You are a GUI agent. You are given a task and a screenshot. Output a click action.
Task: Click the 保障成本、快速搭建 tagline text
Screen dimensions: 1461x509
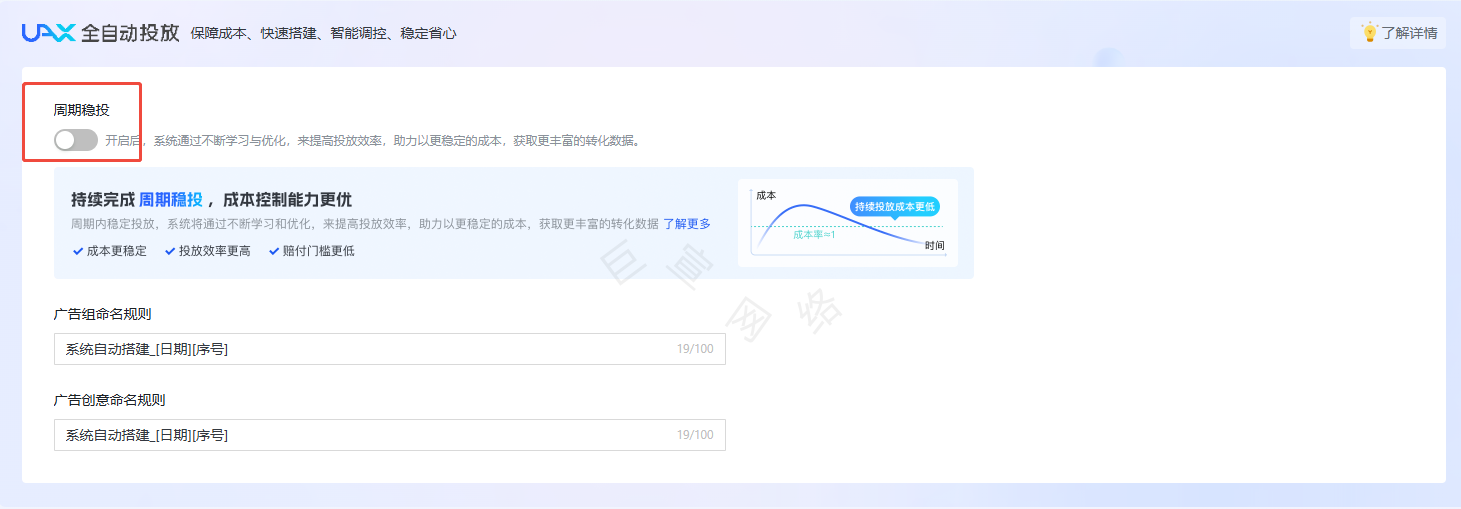(x=324, y=33)
